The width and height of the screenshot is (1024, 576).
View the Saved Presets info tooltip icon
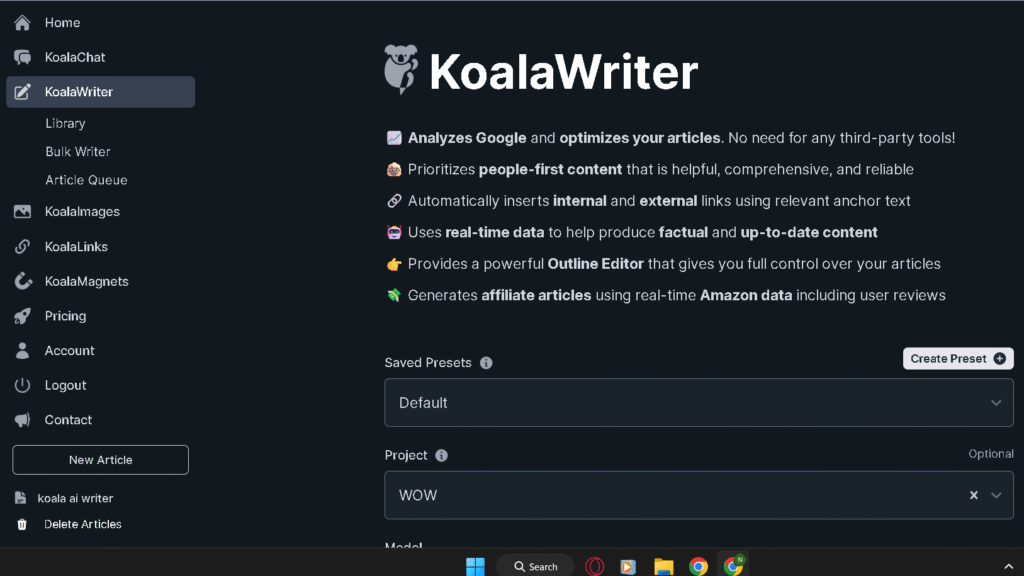(x=486, y=362)
